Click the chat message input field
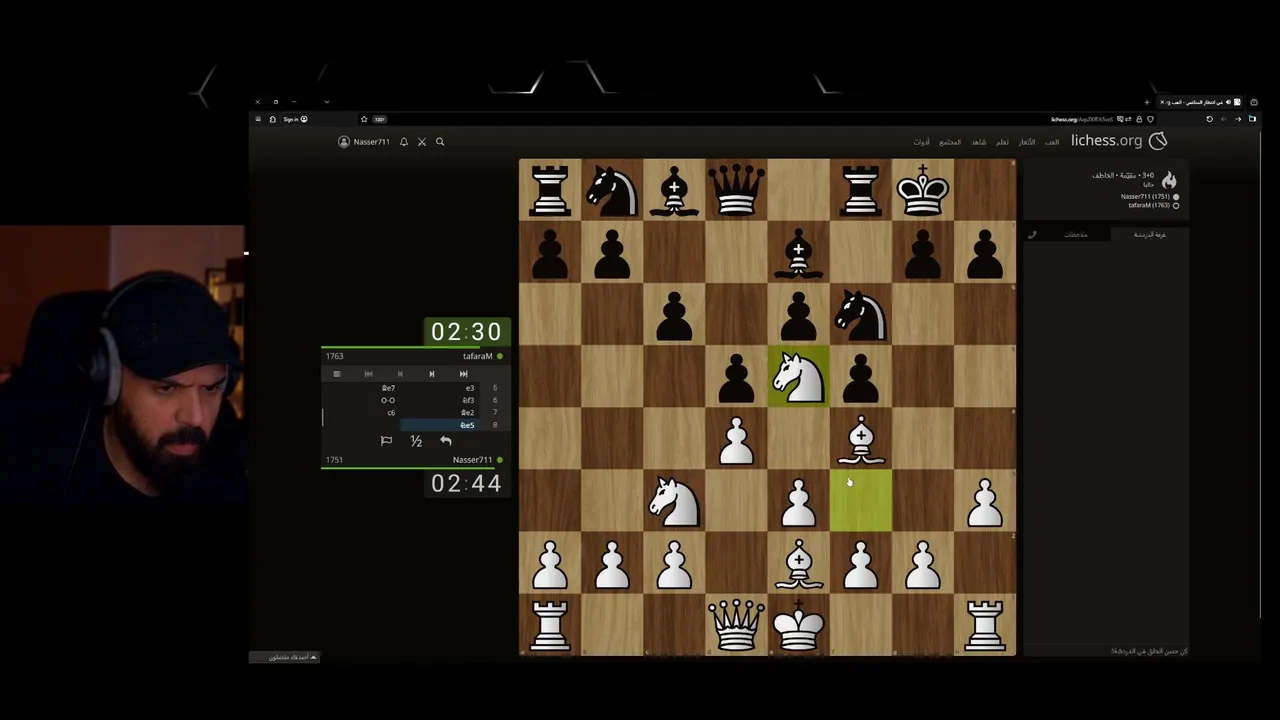Screen dimensions: 1280x720 1106,651
